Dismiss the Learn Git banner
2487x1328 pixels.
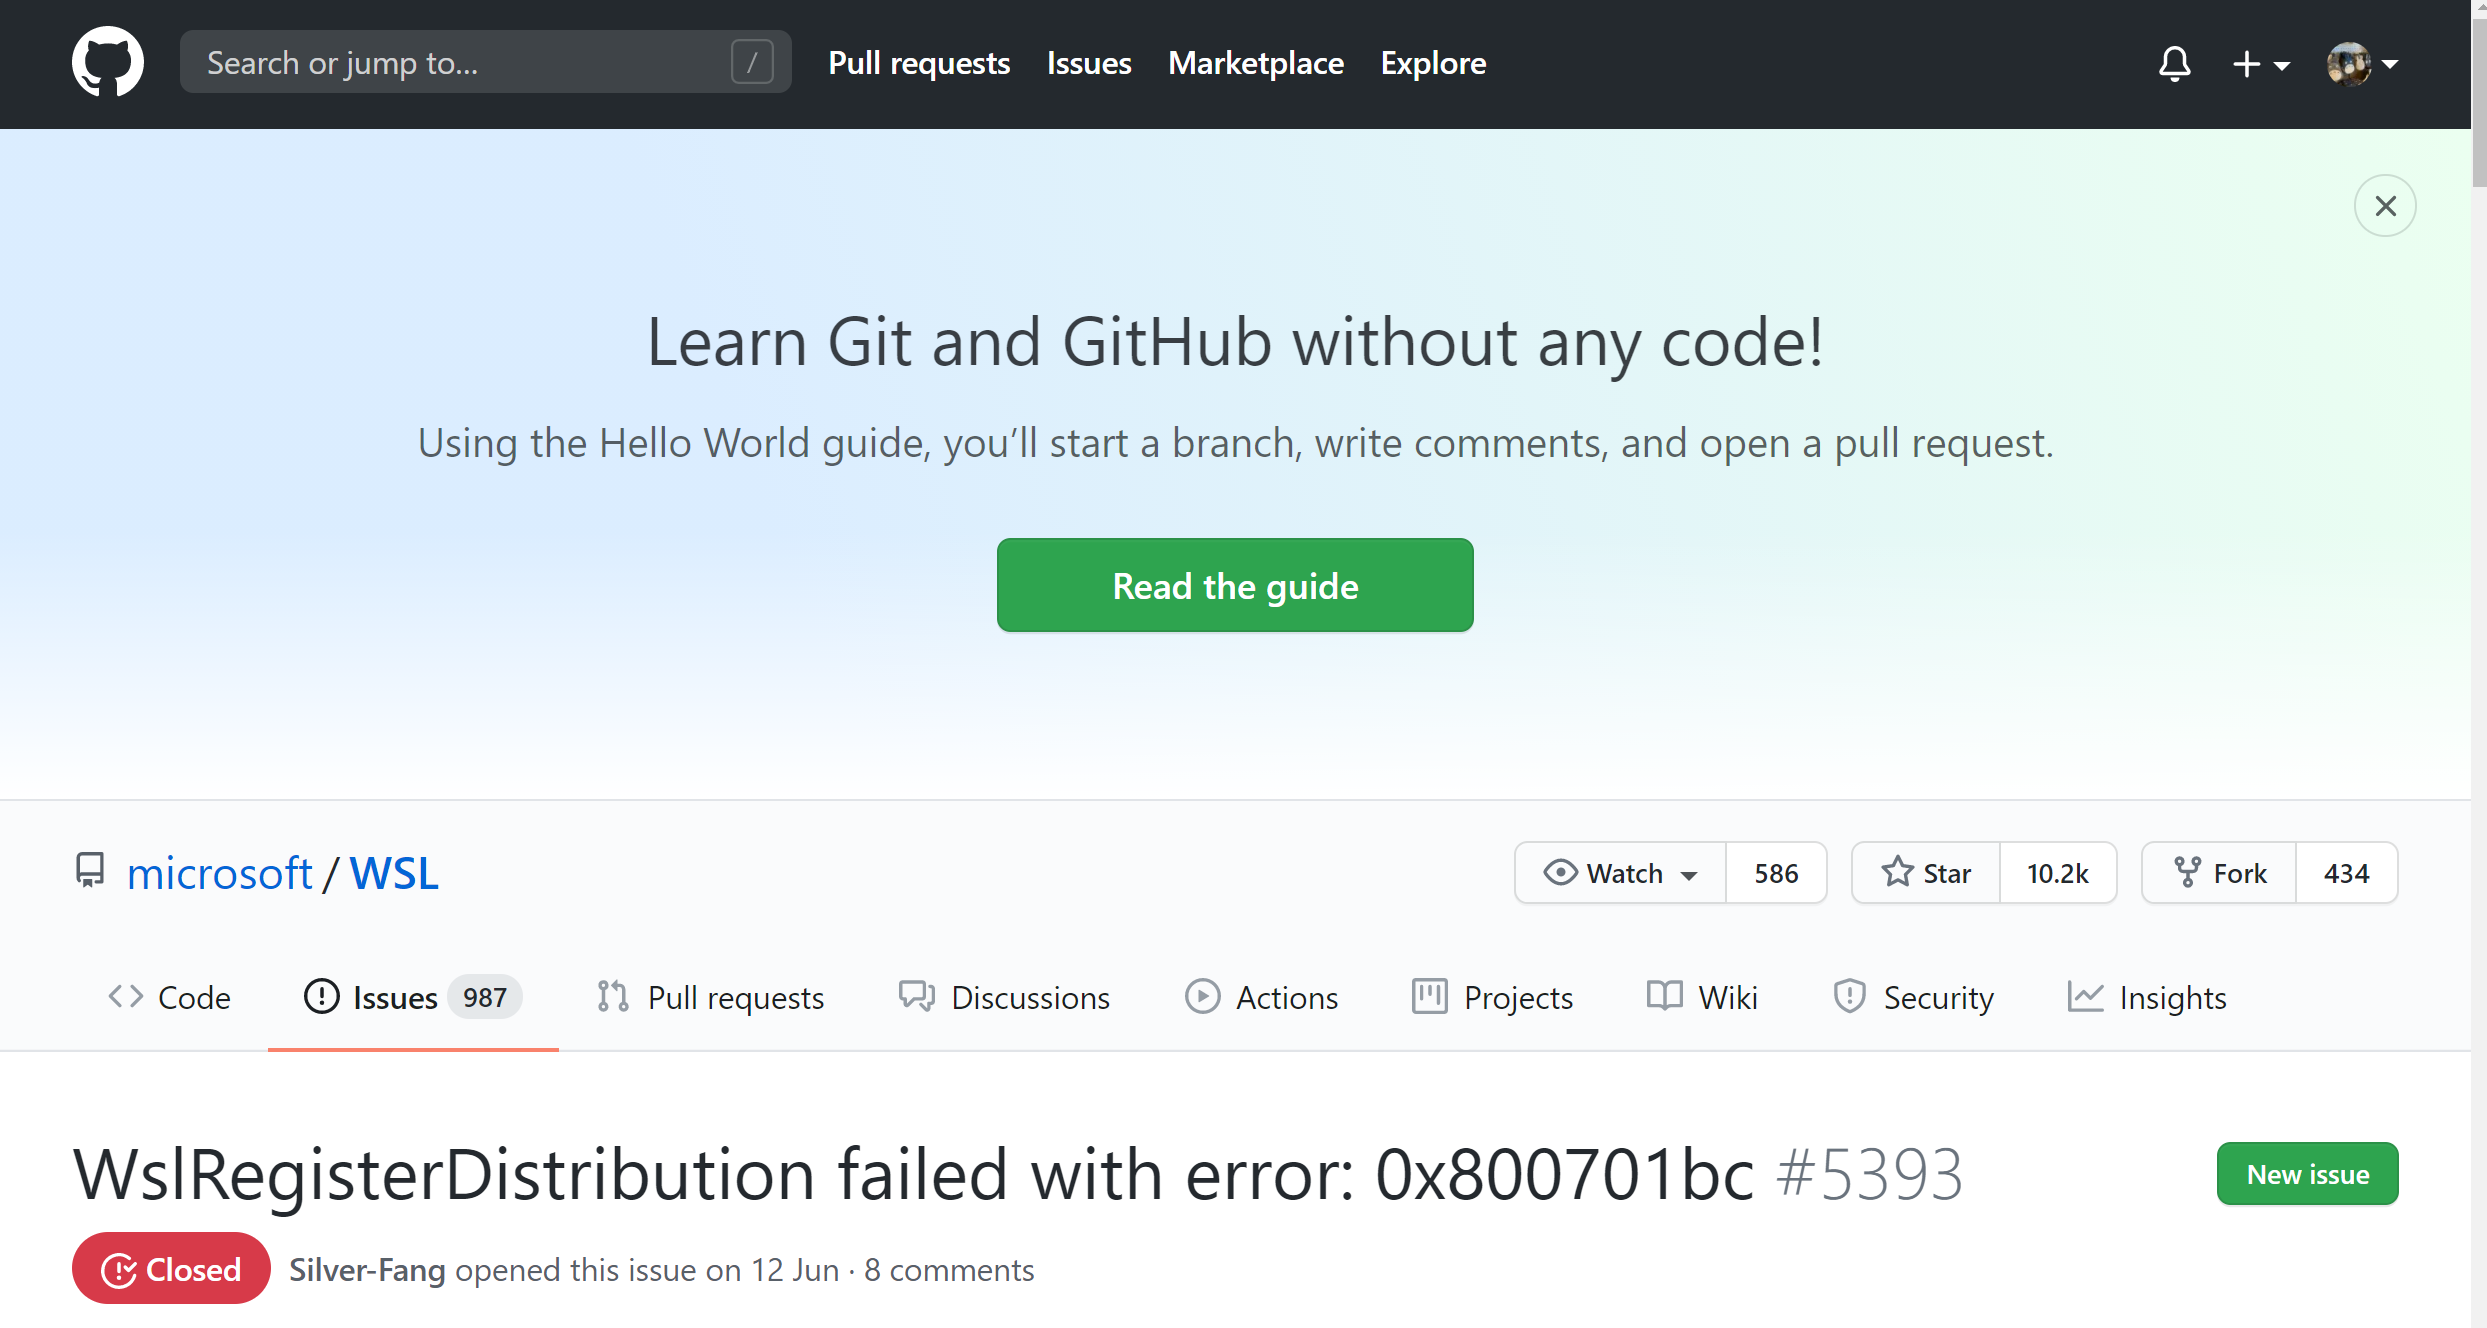(2385, 206)
